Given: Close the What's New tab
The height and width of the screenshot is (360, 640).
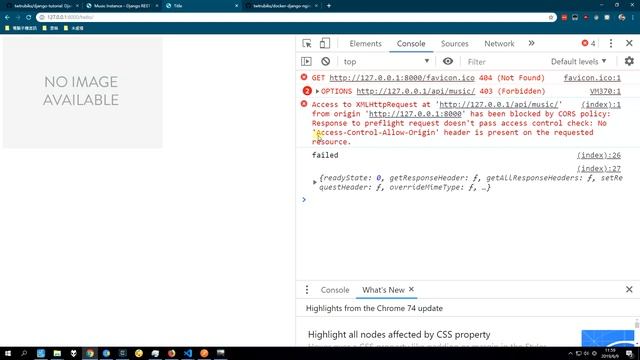Looking at the screenshot, I should pyautogui.click(x=411, y=289).
